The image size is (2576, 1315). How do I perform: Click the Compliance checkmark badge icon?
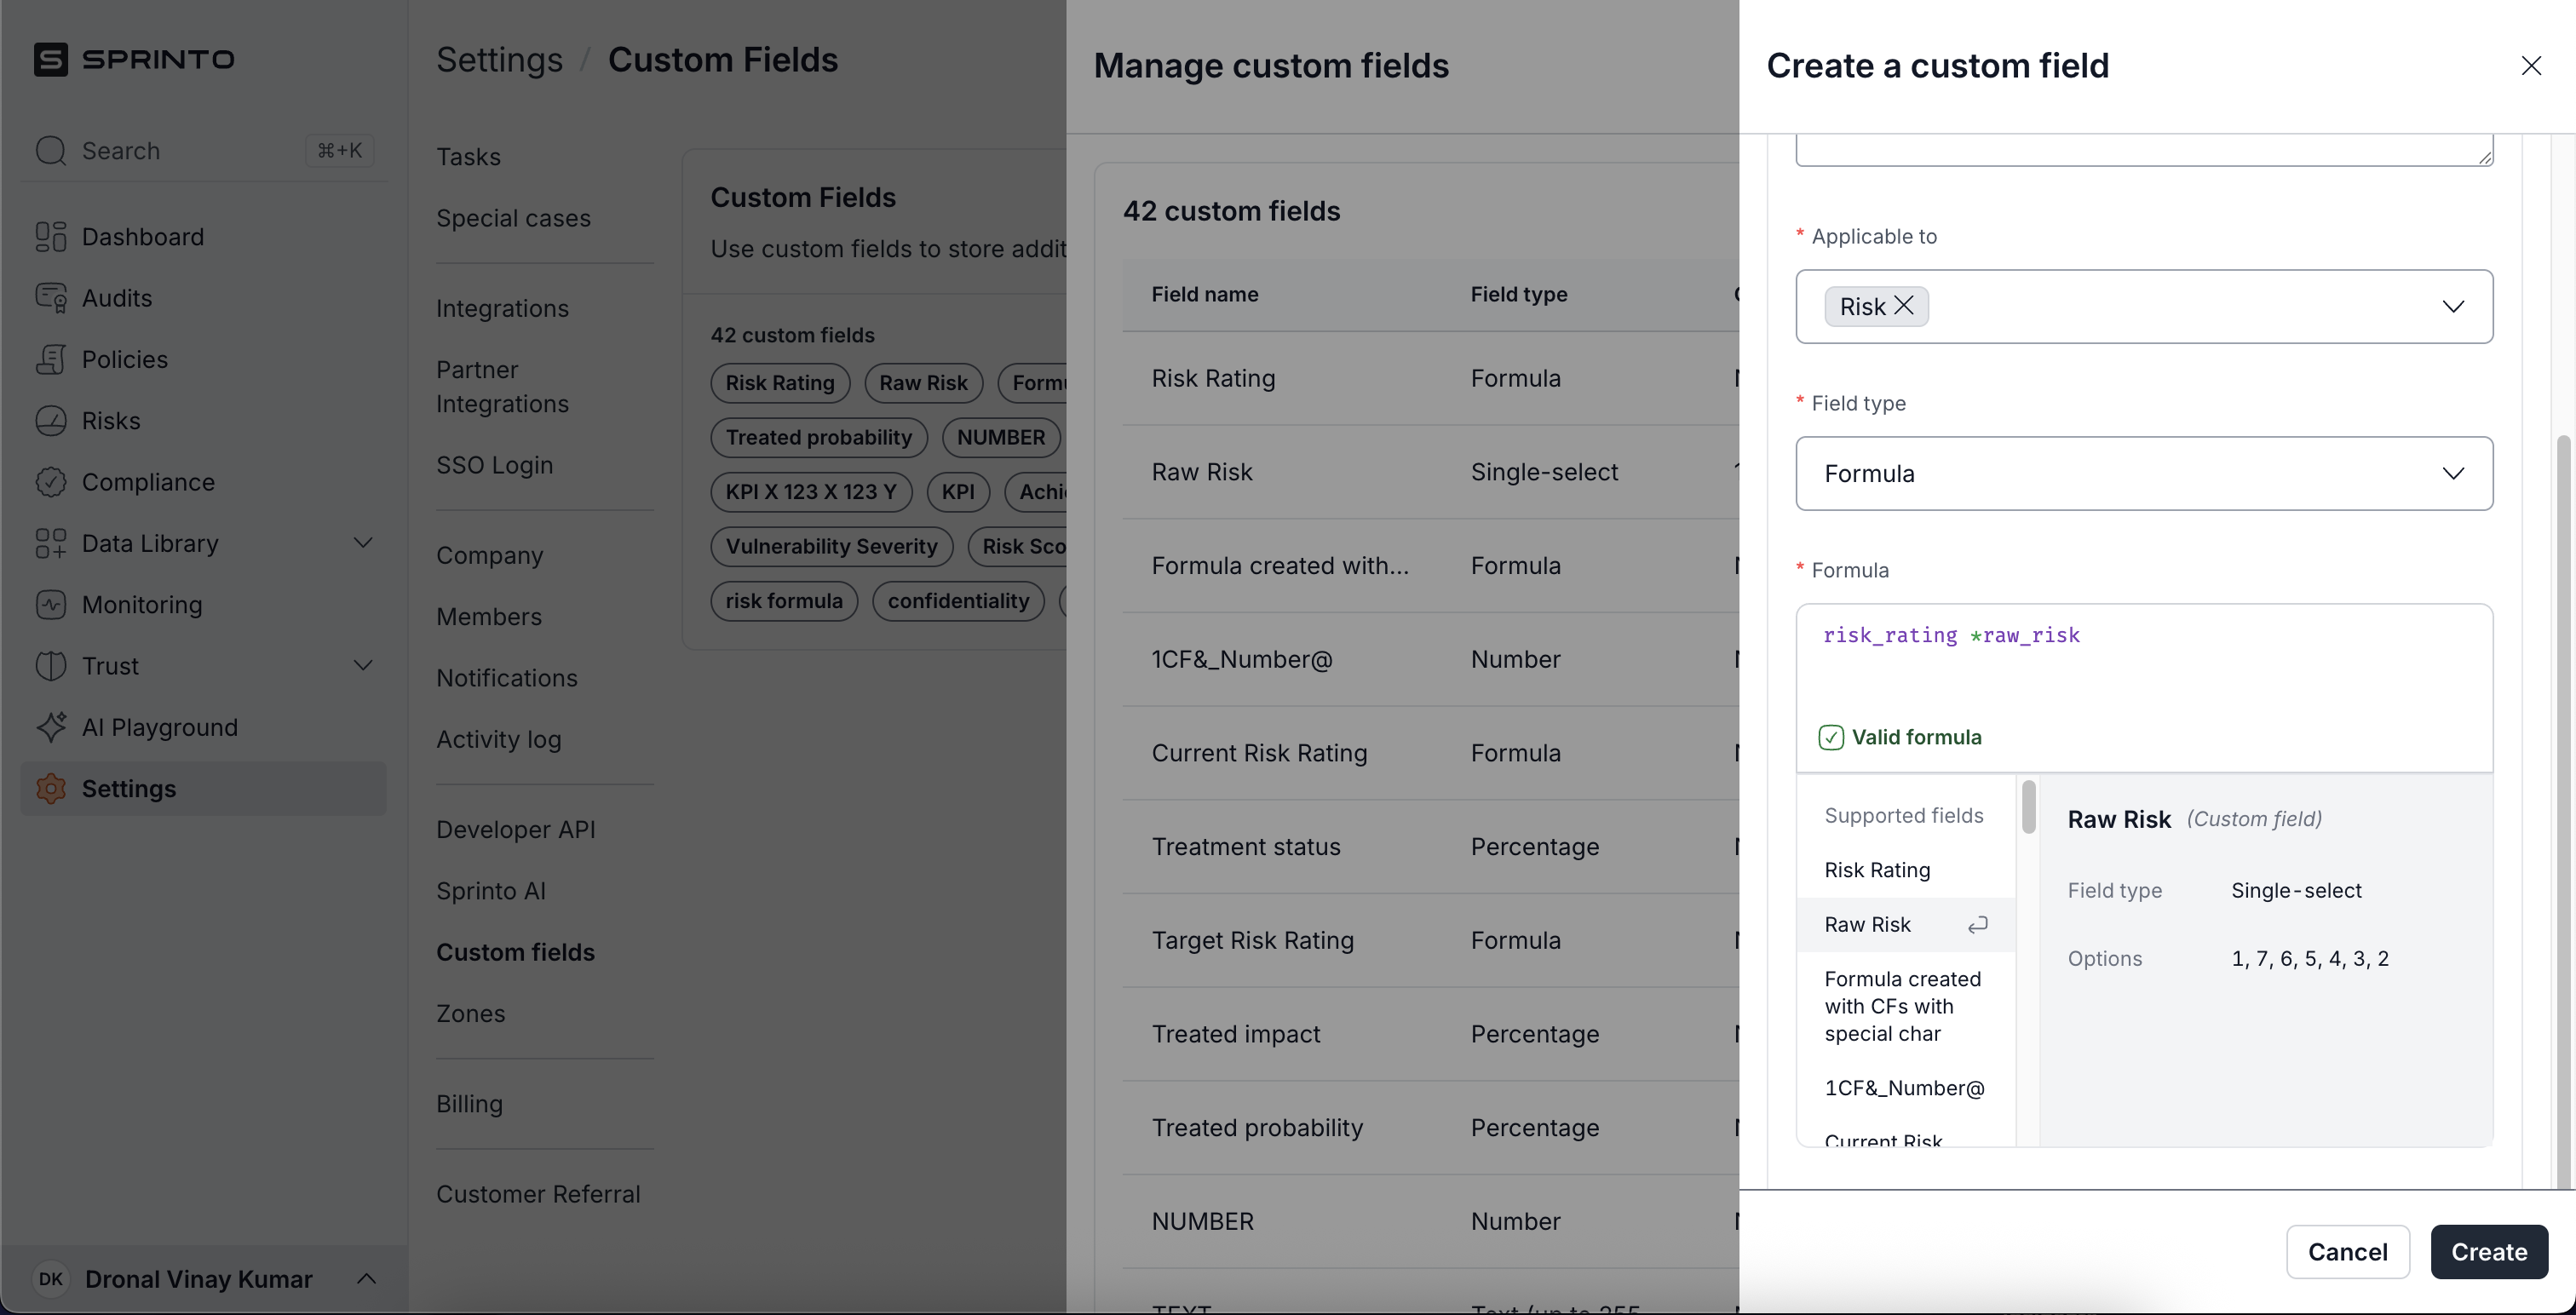click(50, 482)
